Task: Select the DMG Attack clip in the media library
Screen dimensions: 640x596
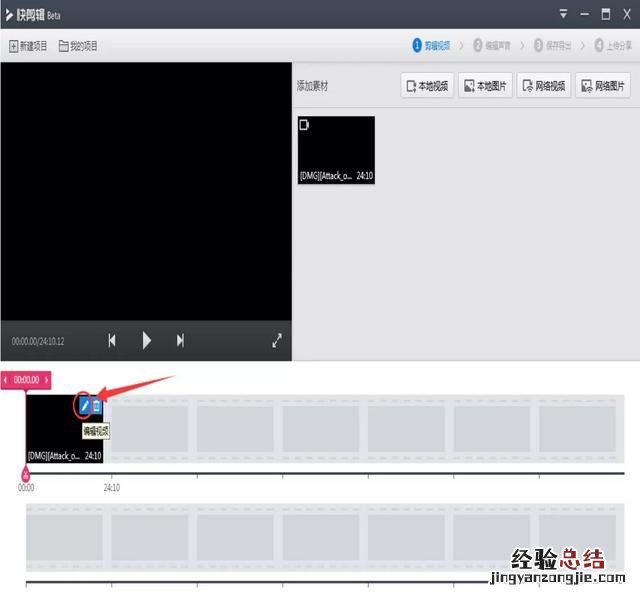Action: pos(336,149)
